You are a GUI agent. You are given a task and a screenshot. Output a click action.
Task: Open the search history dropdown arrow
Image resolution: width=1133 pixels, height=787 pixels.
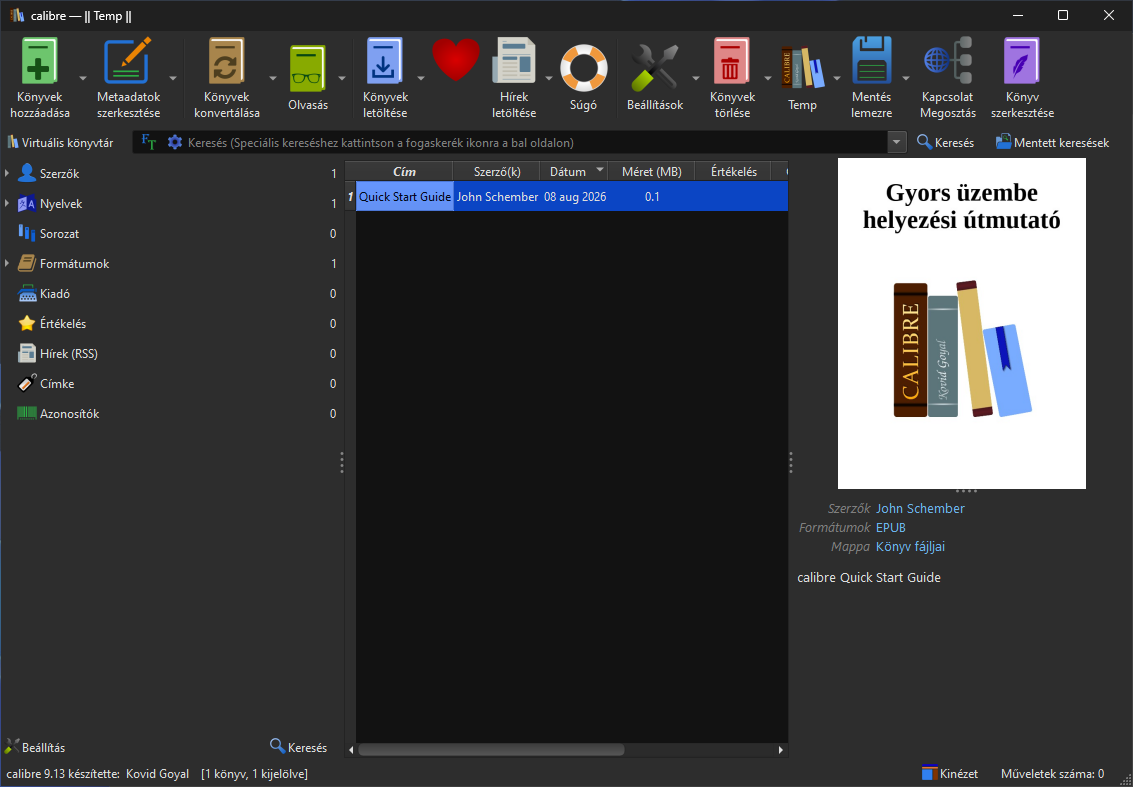point(897,142)
